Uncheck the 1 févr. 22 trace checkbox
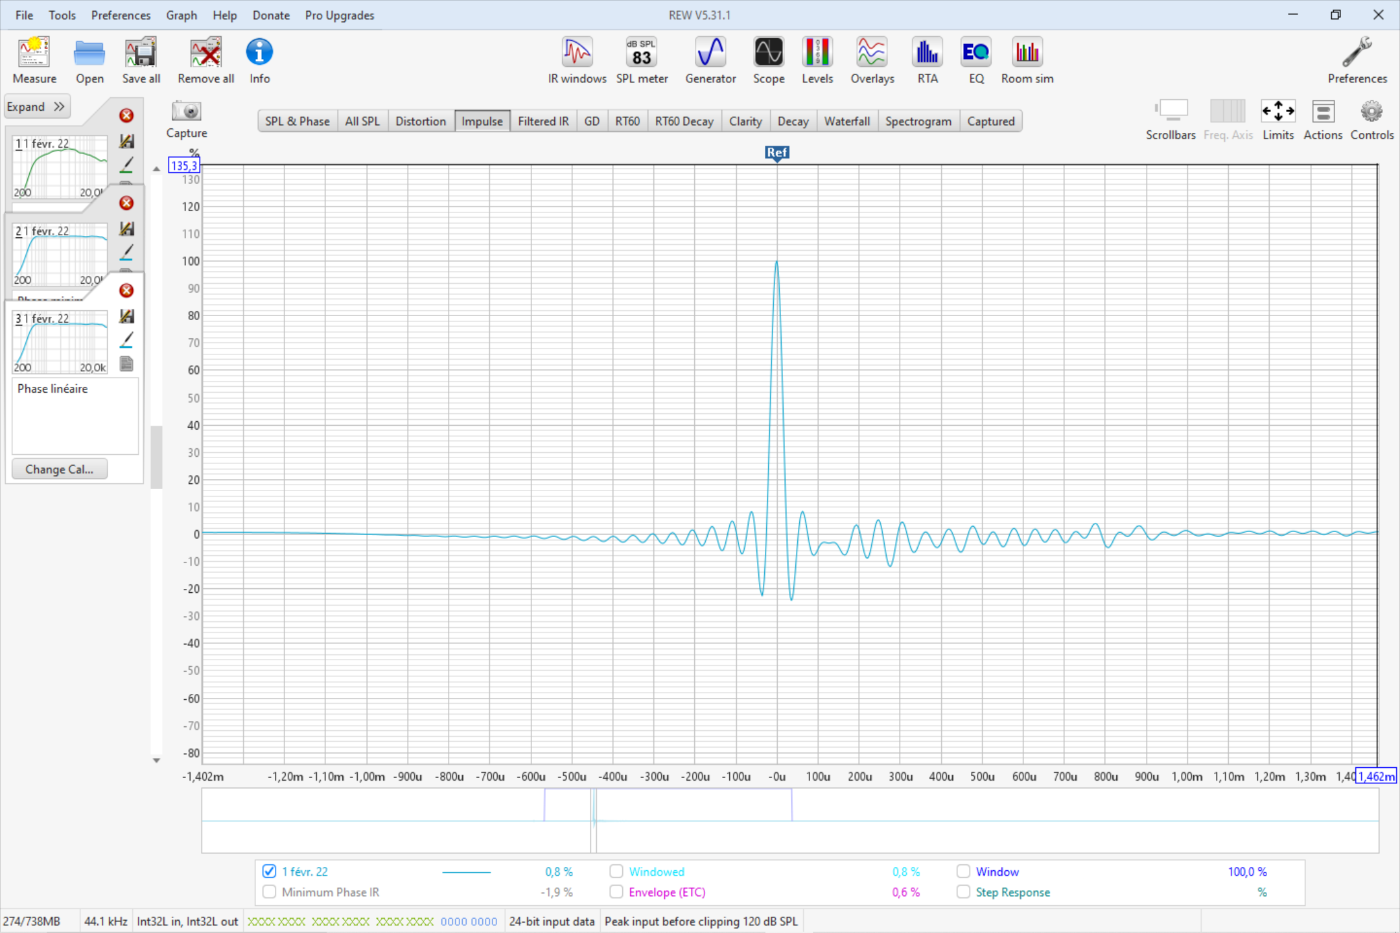This screenshot has height=933, width=1400. [x=269, y=871]
